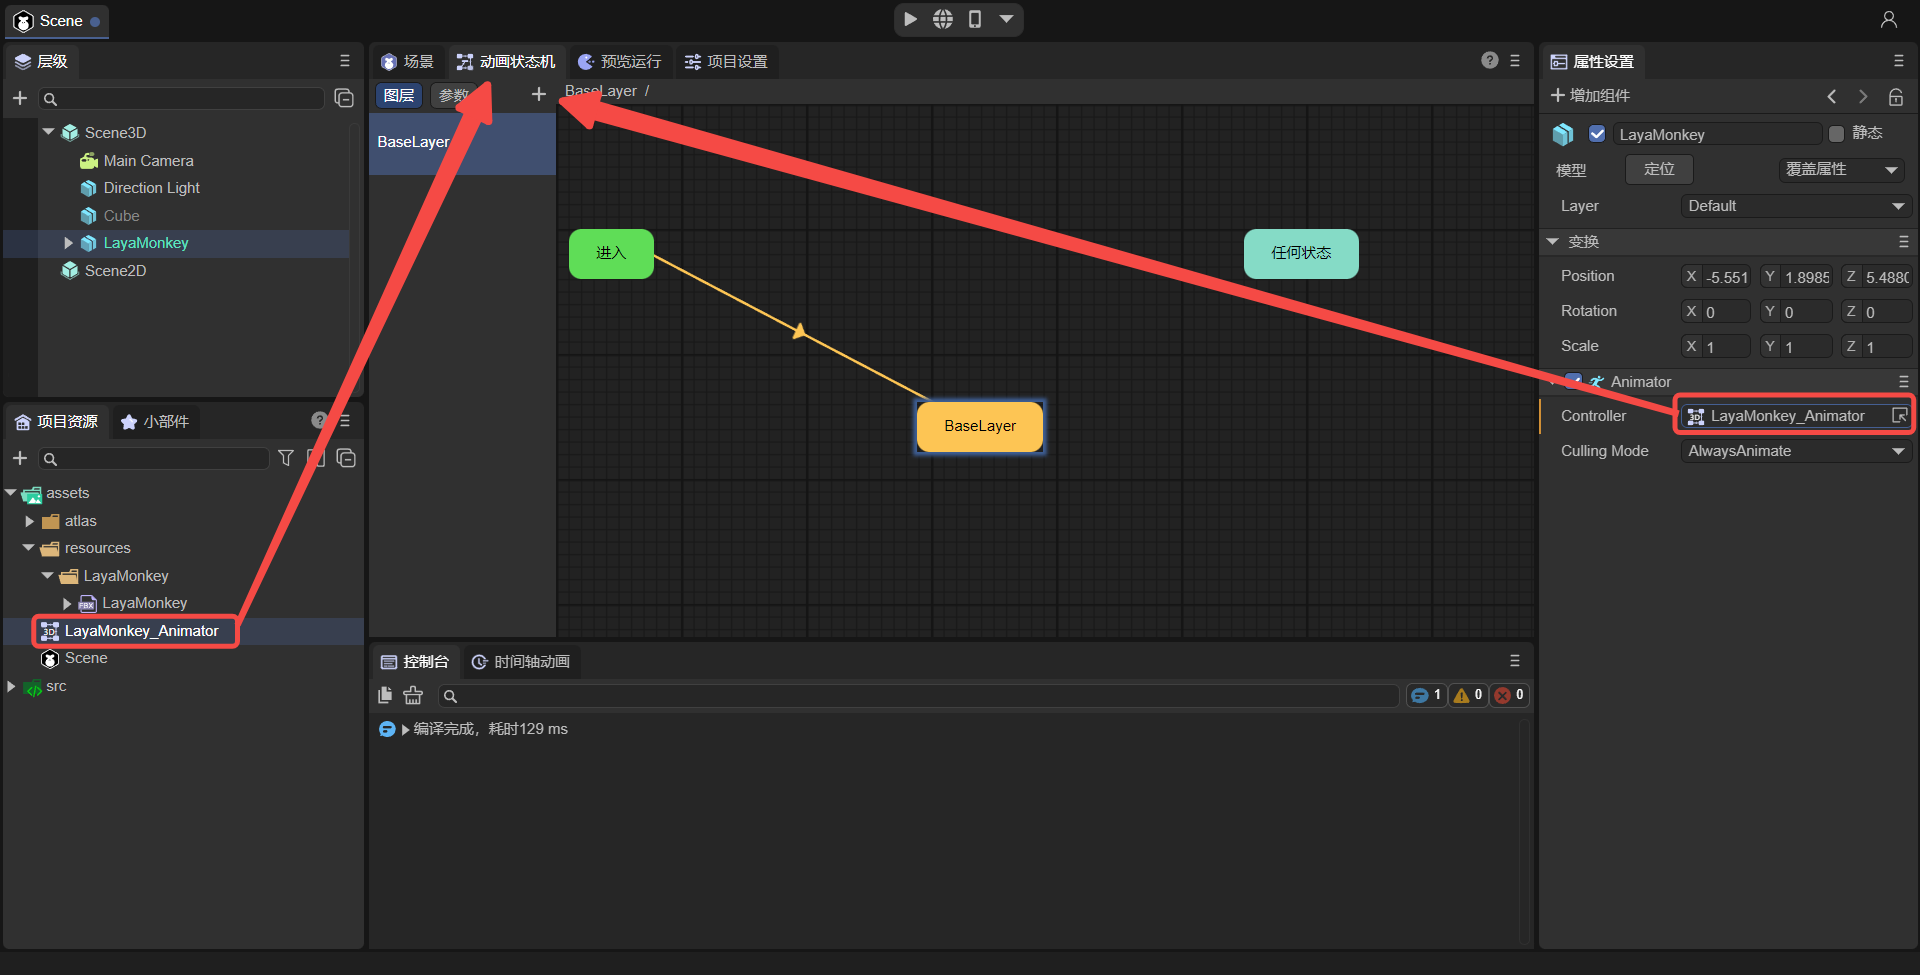Enable the static (静态) checkbox
The height and width of the screenshot is (975, 1920).
tap(1836, 134)
